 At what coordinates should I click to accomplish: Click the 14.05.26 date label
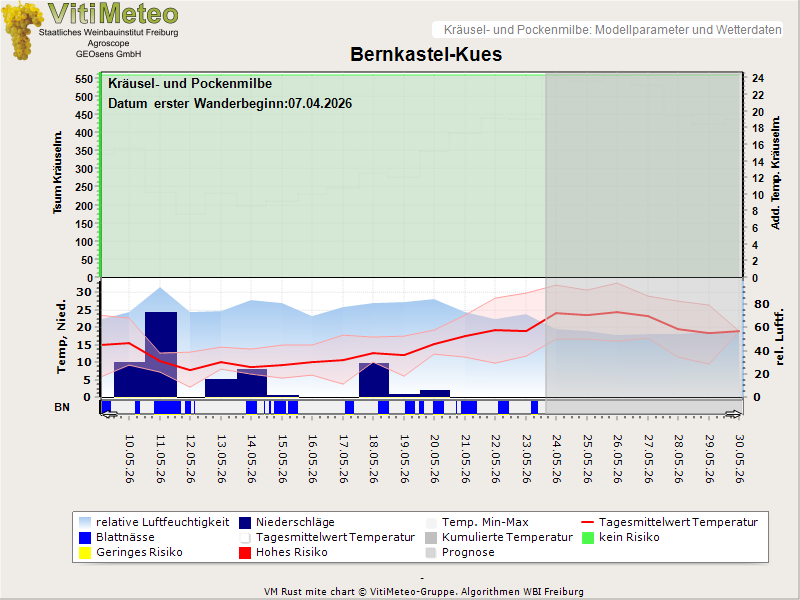click(252, 459)
